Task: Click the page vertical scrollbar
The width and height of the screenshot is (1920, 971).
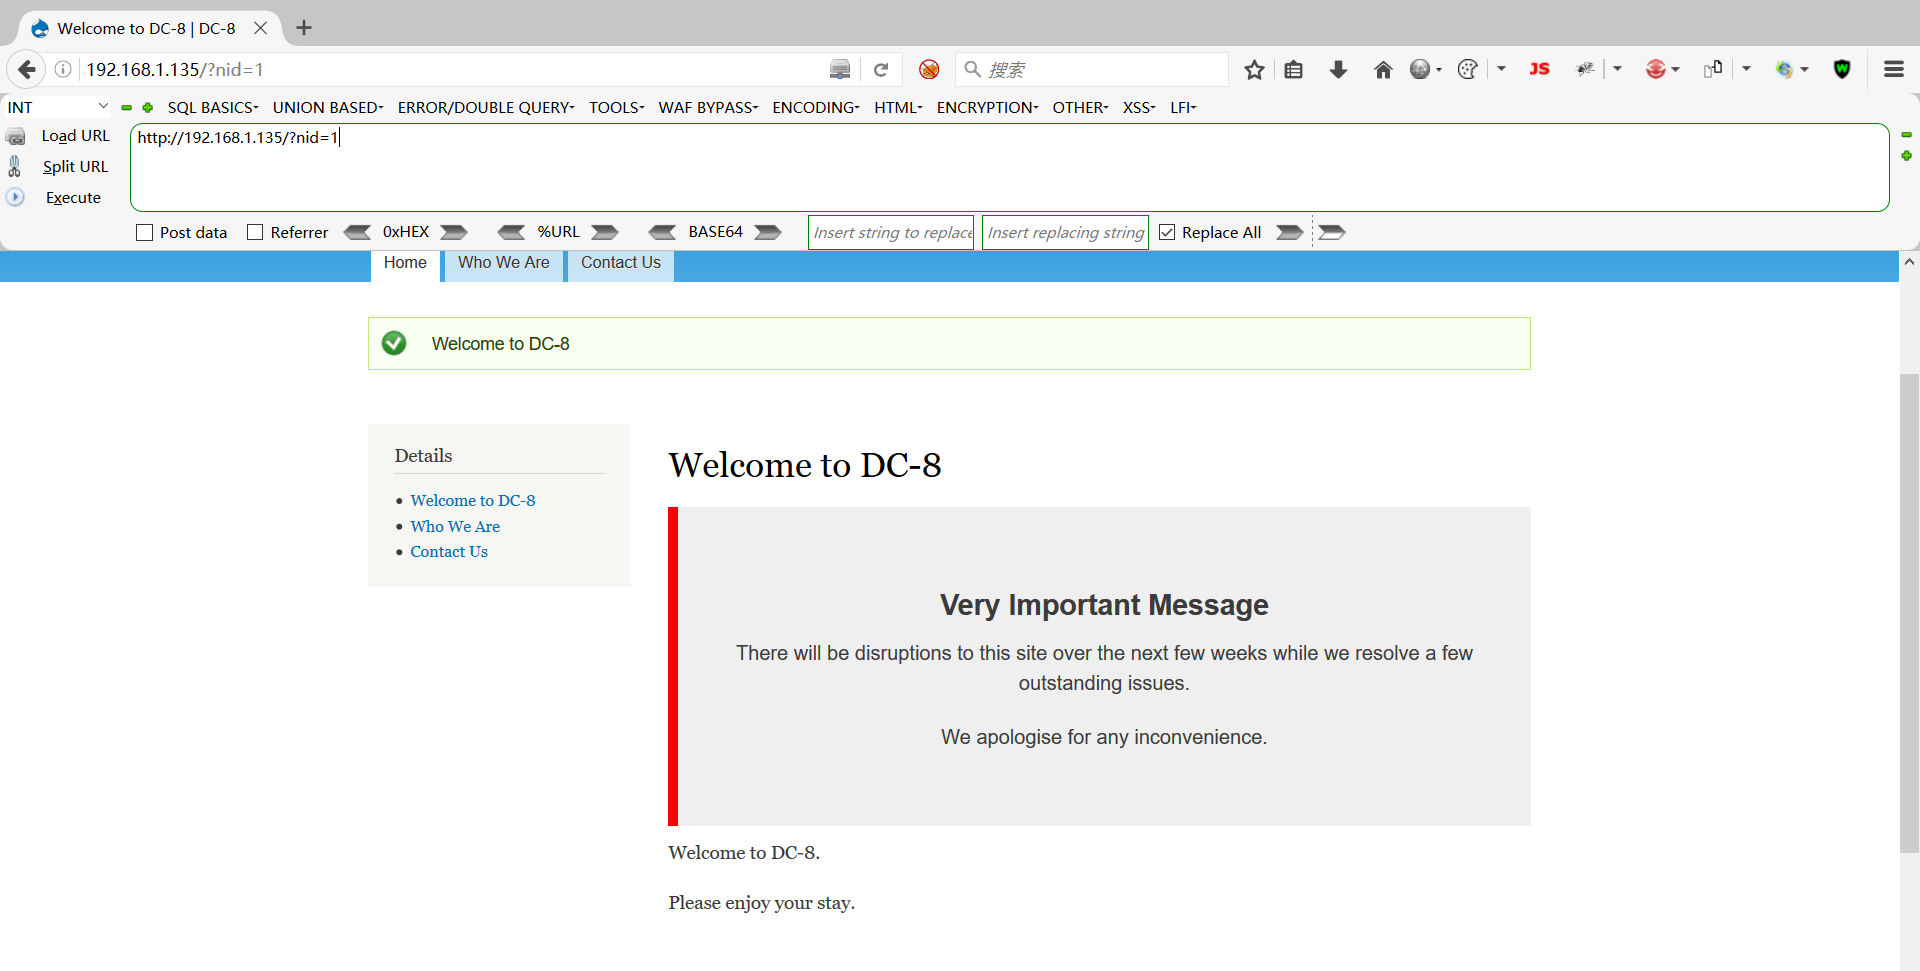Action: 1909,611
